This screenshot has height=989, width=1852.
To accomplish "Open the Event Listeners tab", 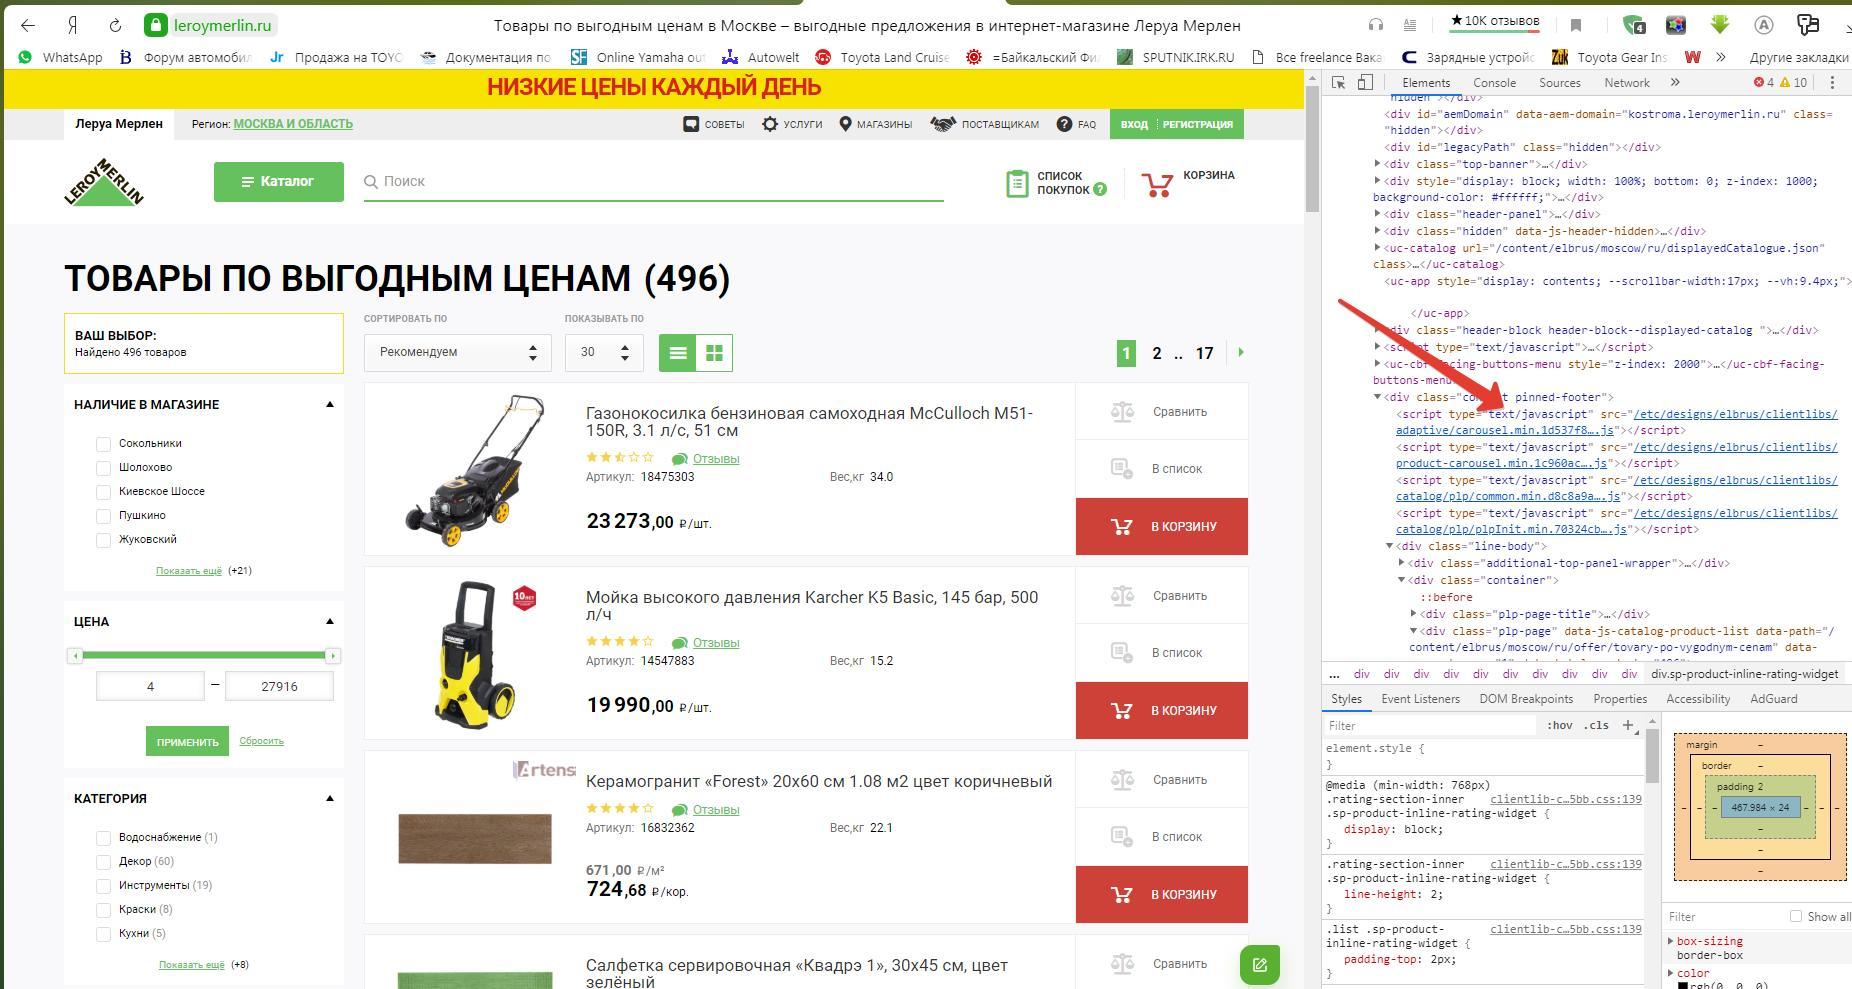I will (1420, 699).
